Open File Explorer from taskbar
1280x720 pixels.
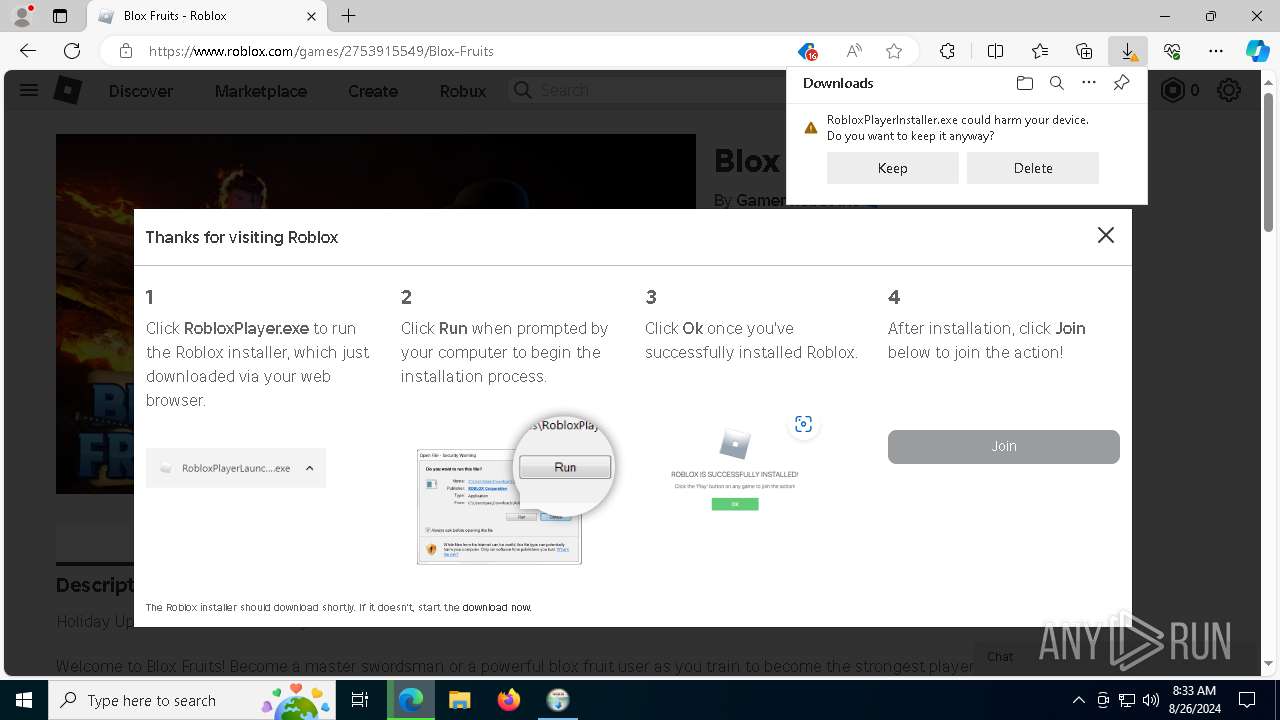click(x=460, y=700)
